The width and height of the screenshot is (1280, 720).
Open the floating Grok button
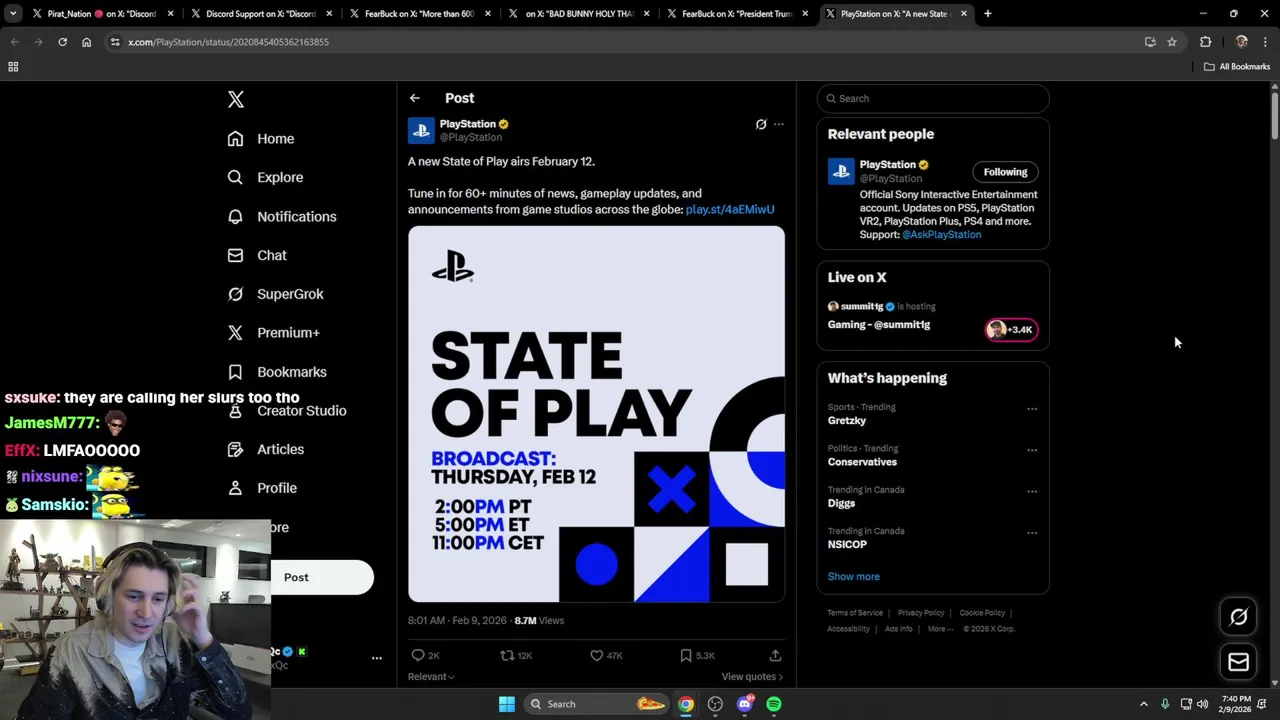[x=1238, y=617]
